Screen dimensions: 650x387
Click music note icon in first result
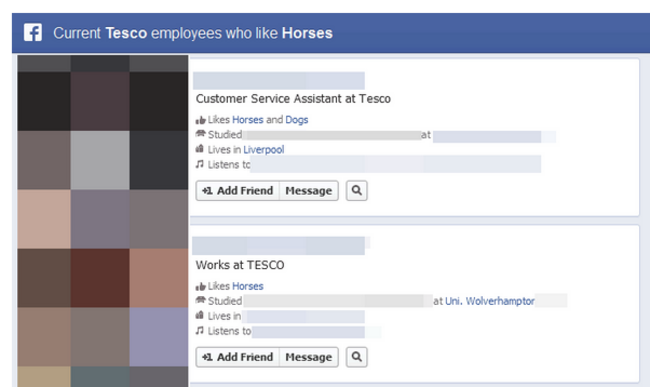pyautogui.click(x=200, y=164)
